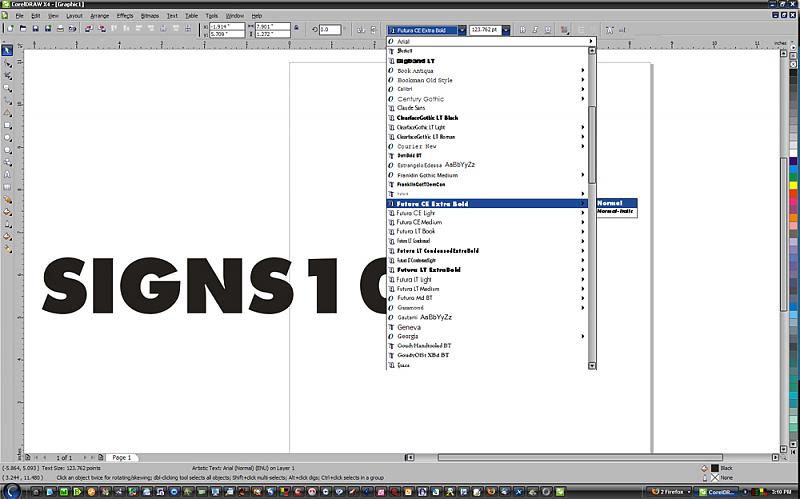Toggle Italic text formatting
Viewport: 800px width, 499px height.
[x=535, y=30]
